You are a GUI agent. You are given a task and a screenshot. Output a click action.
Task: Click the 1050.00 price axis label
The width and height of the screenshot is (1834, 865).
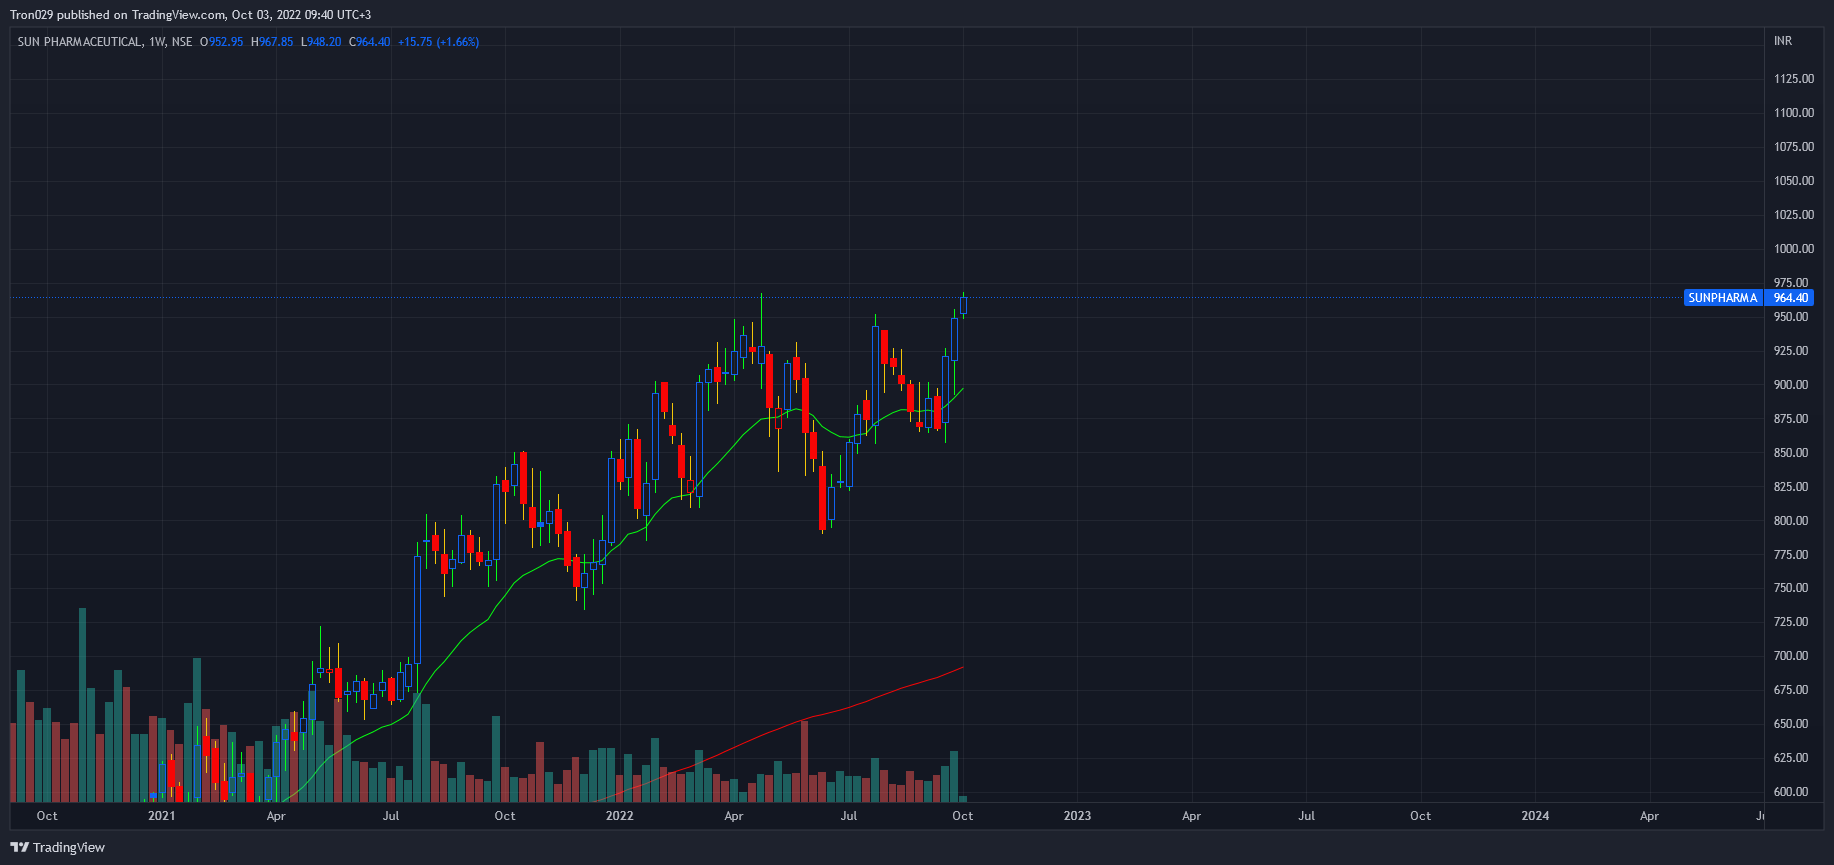coord(1793,181)
